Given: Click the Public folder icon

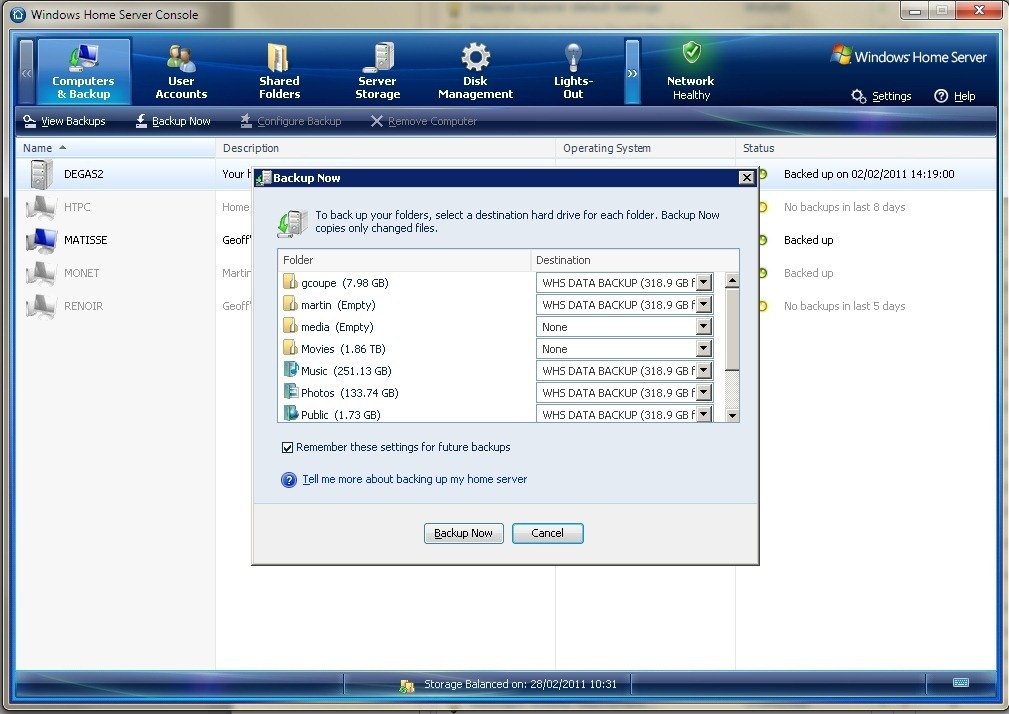Looking at the screenshot, I should pos(291,413).
